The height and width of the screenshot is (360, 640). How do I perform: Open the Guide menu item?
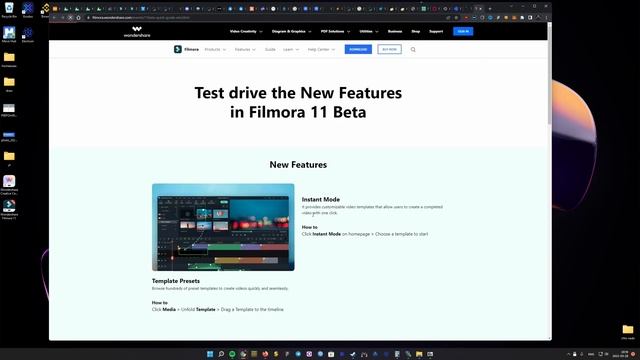click(270, 49)
